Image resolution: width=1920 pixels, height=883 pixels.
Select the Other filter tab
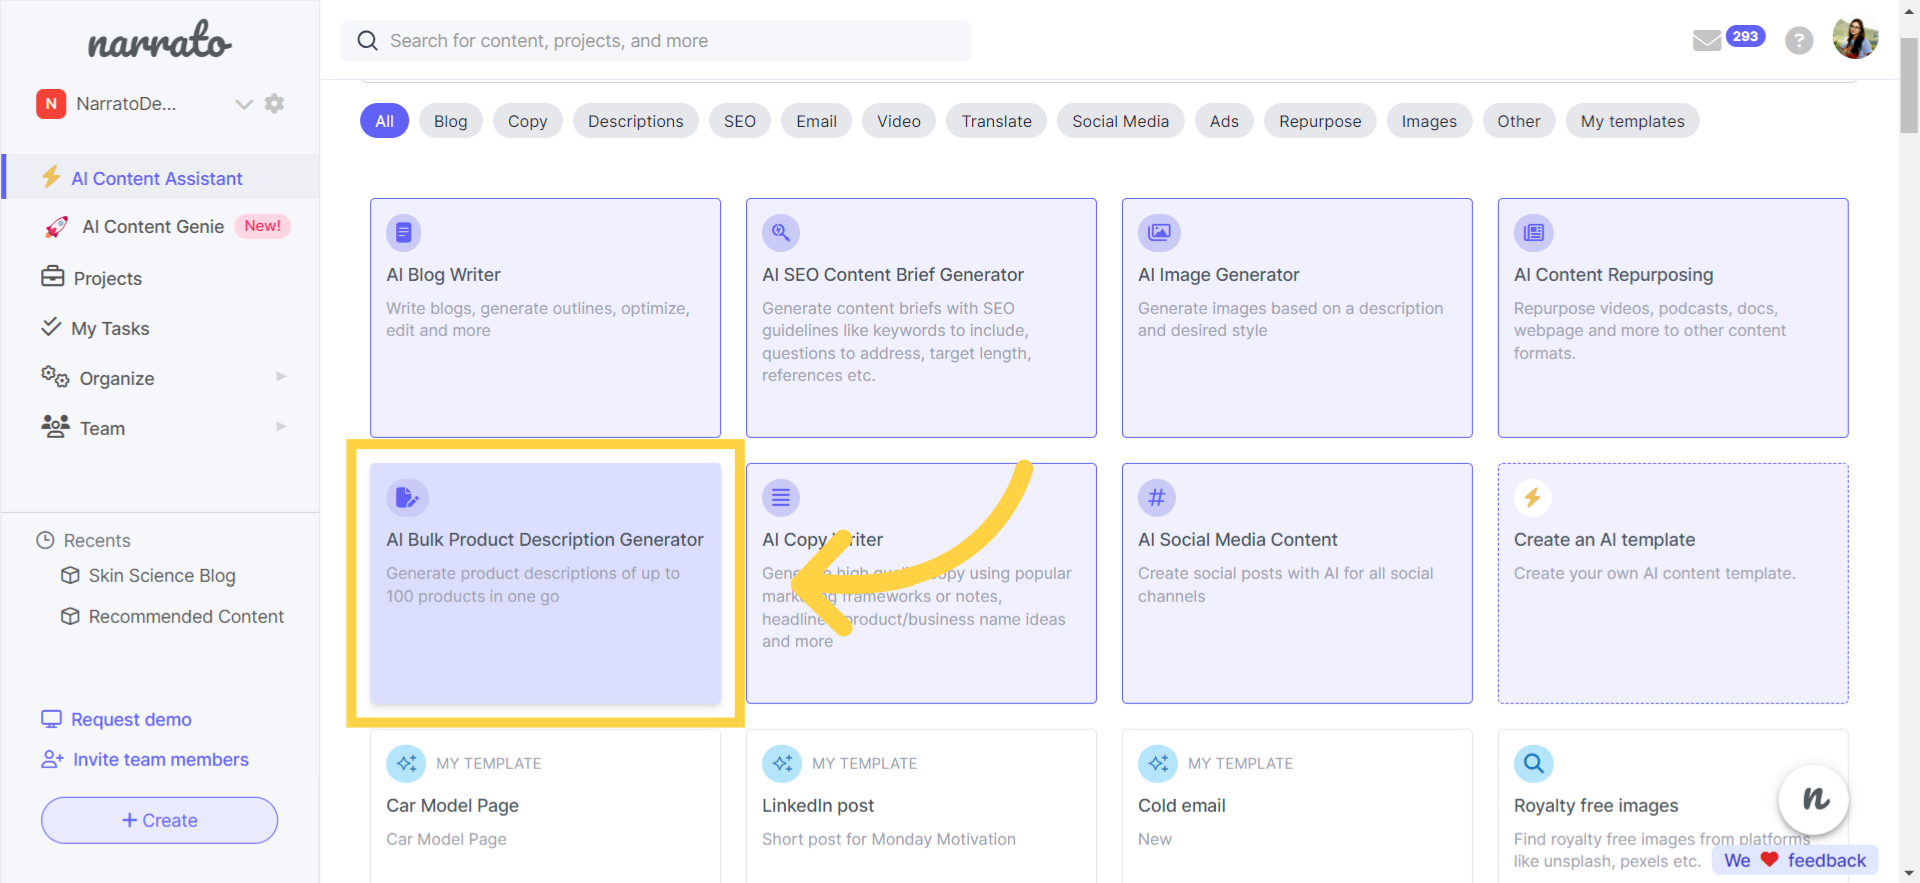tap(1518, 121)
